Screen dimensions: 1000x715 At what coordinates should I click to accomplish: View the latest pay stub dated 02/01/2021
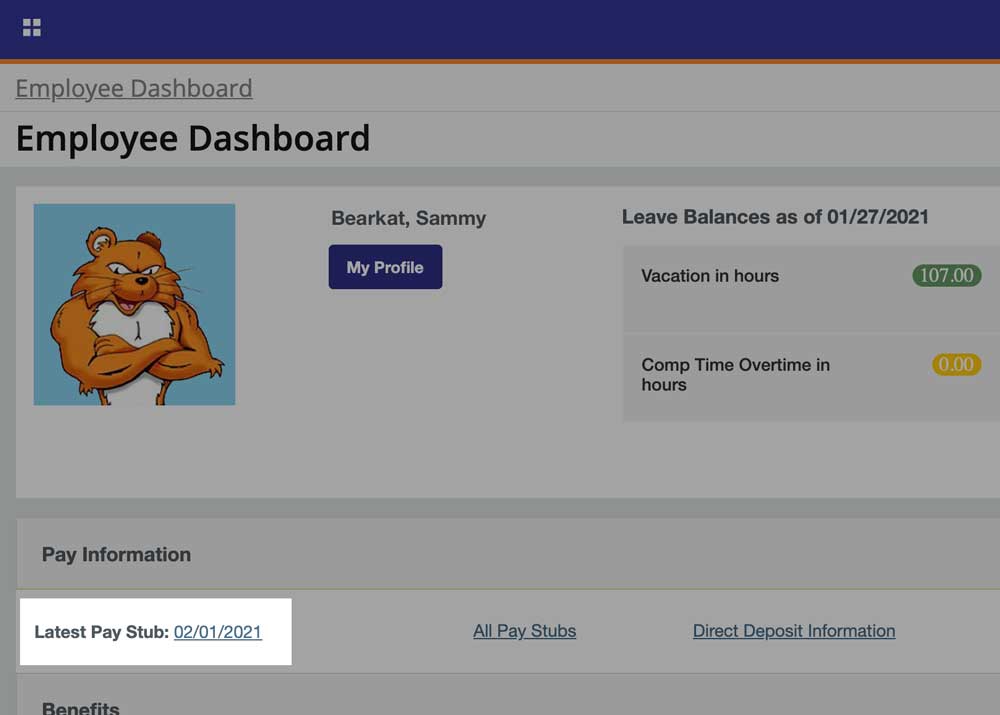217,631
